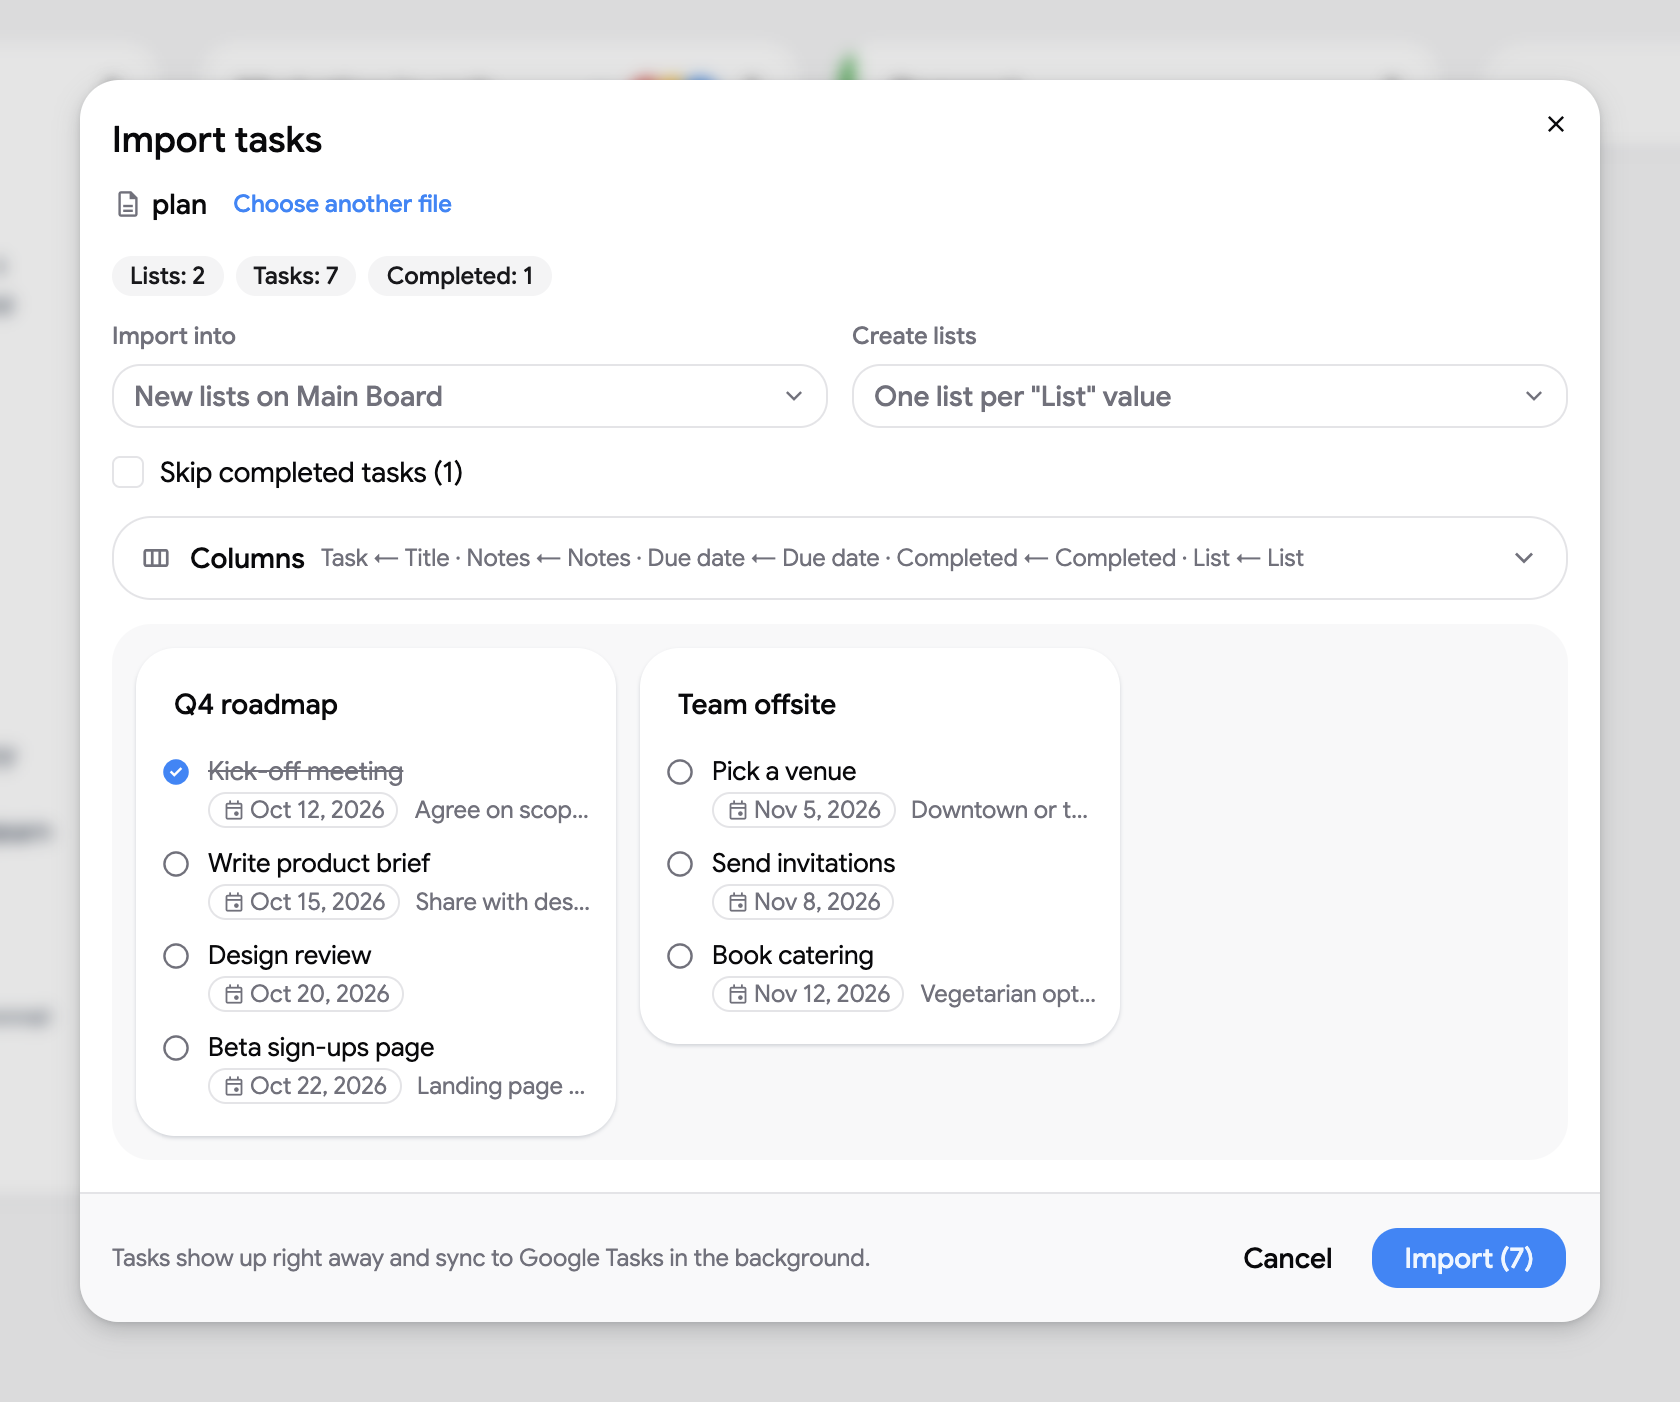This screenshot has height=1402, width=1680.
Task: Click the Vegetarian opt... note text
Action: (1008, 994)
